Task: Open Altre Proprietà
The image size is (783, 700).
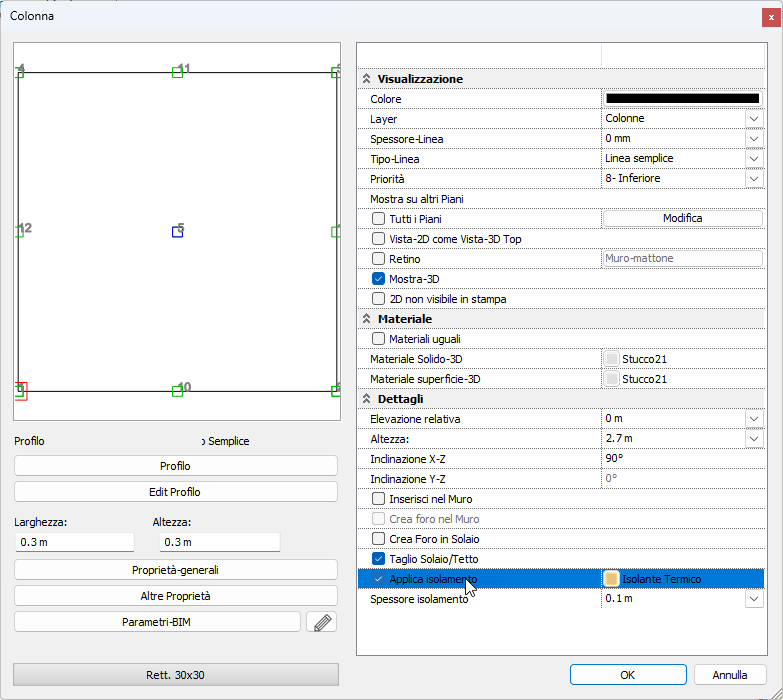Action: 176,596
